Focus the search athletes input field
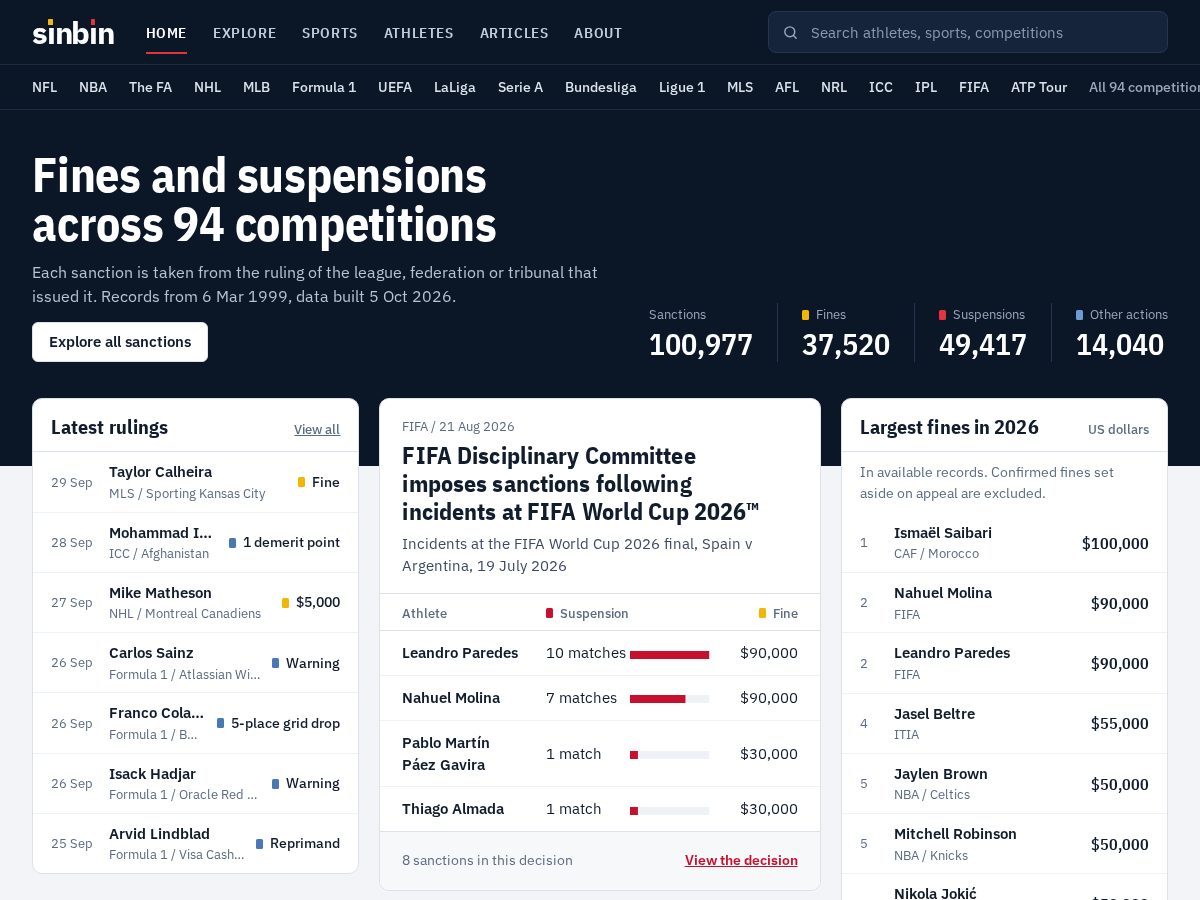The height and width of the screenshot is (900, 1200). (x=967, y=32)
